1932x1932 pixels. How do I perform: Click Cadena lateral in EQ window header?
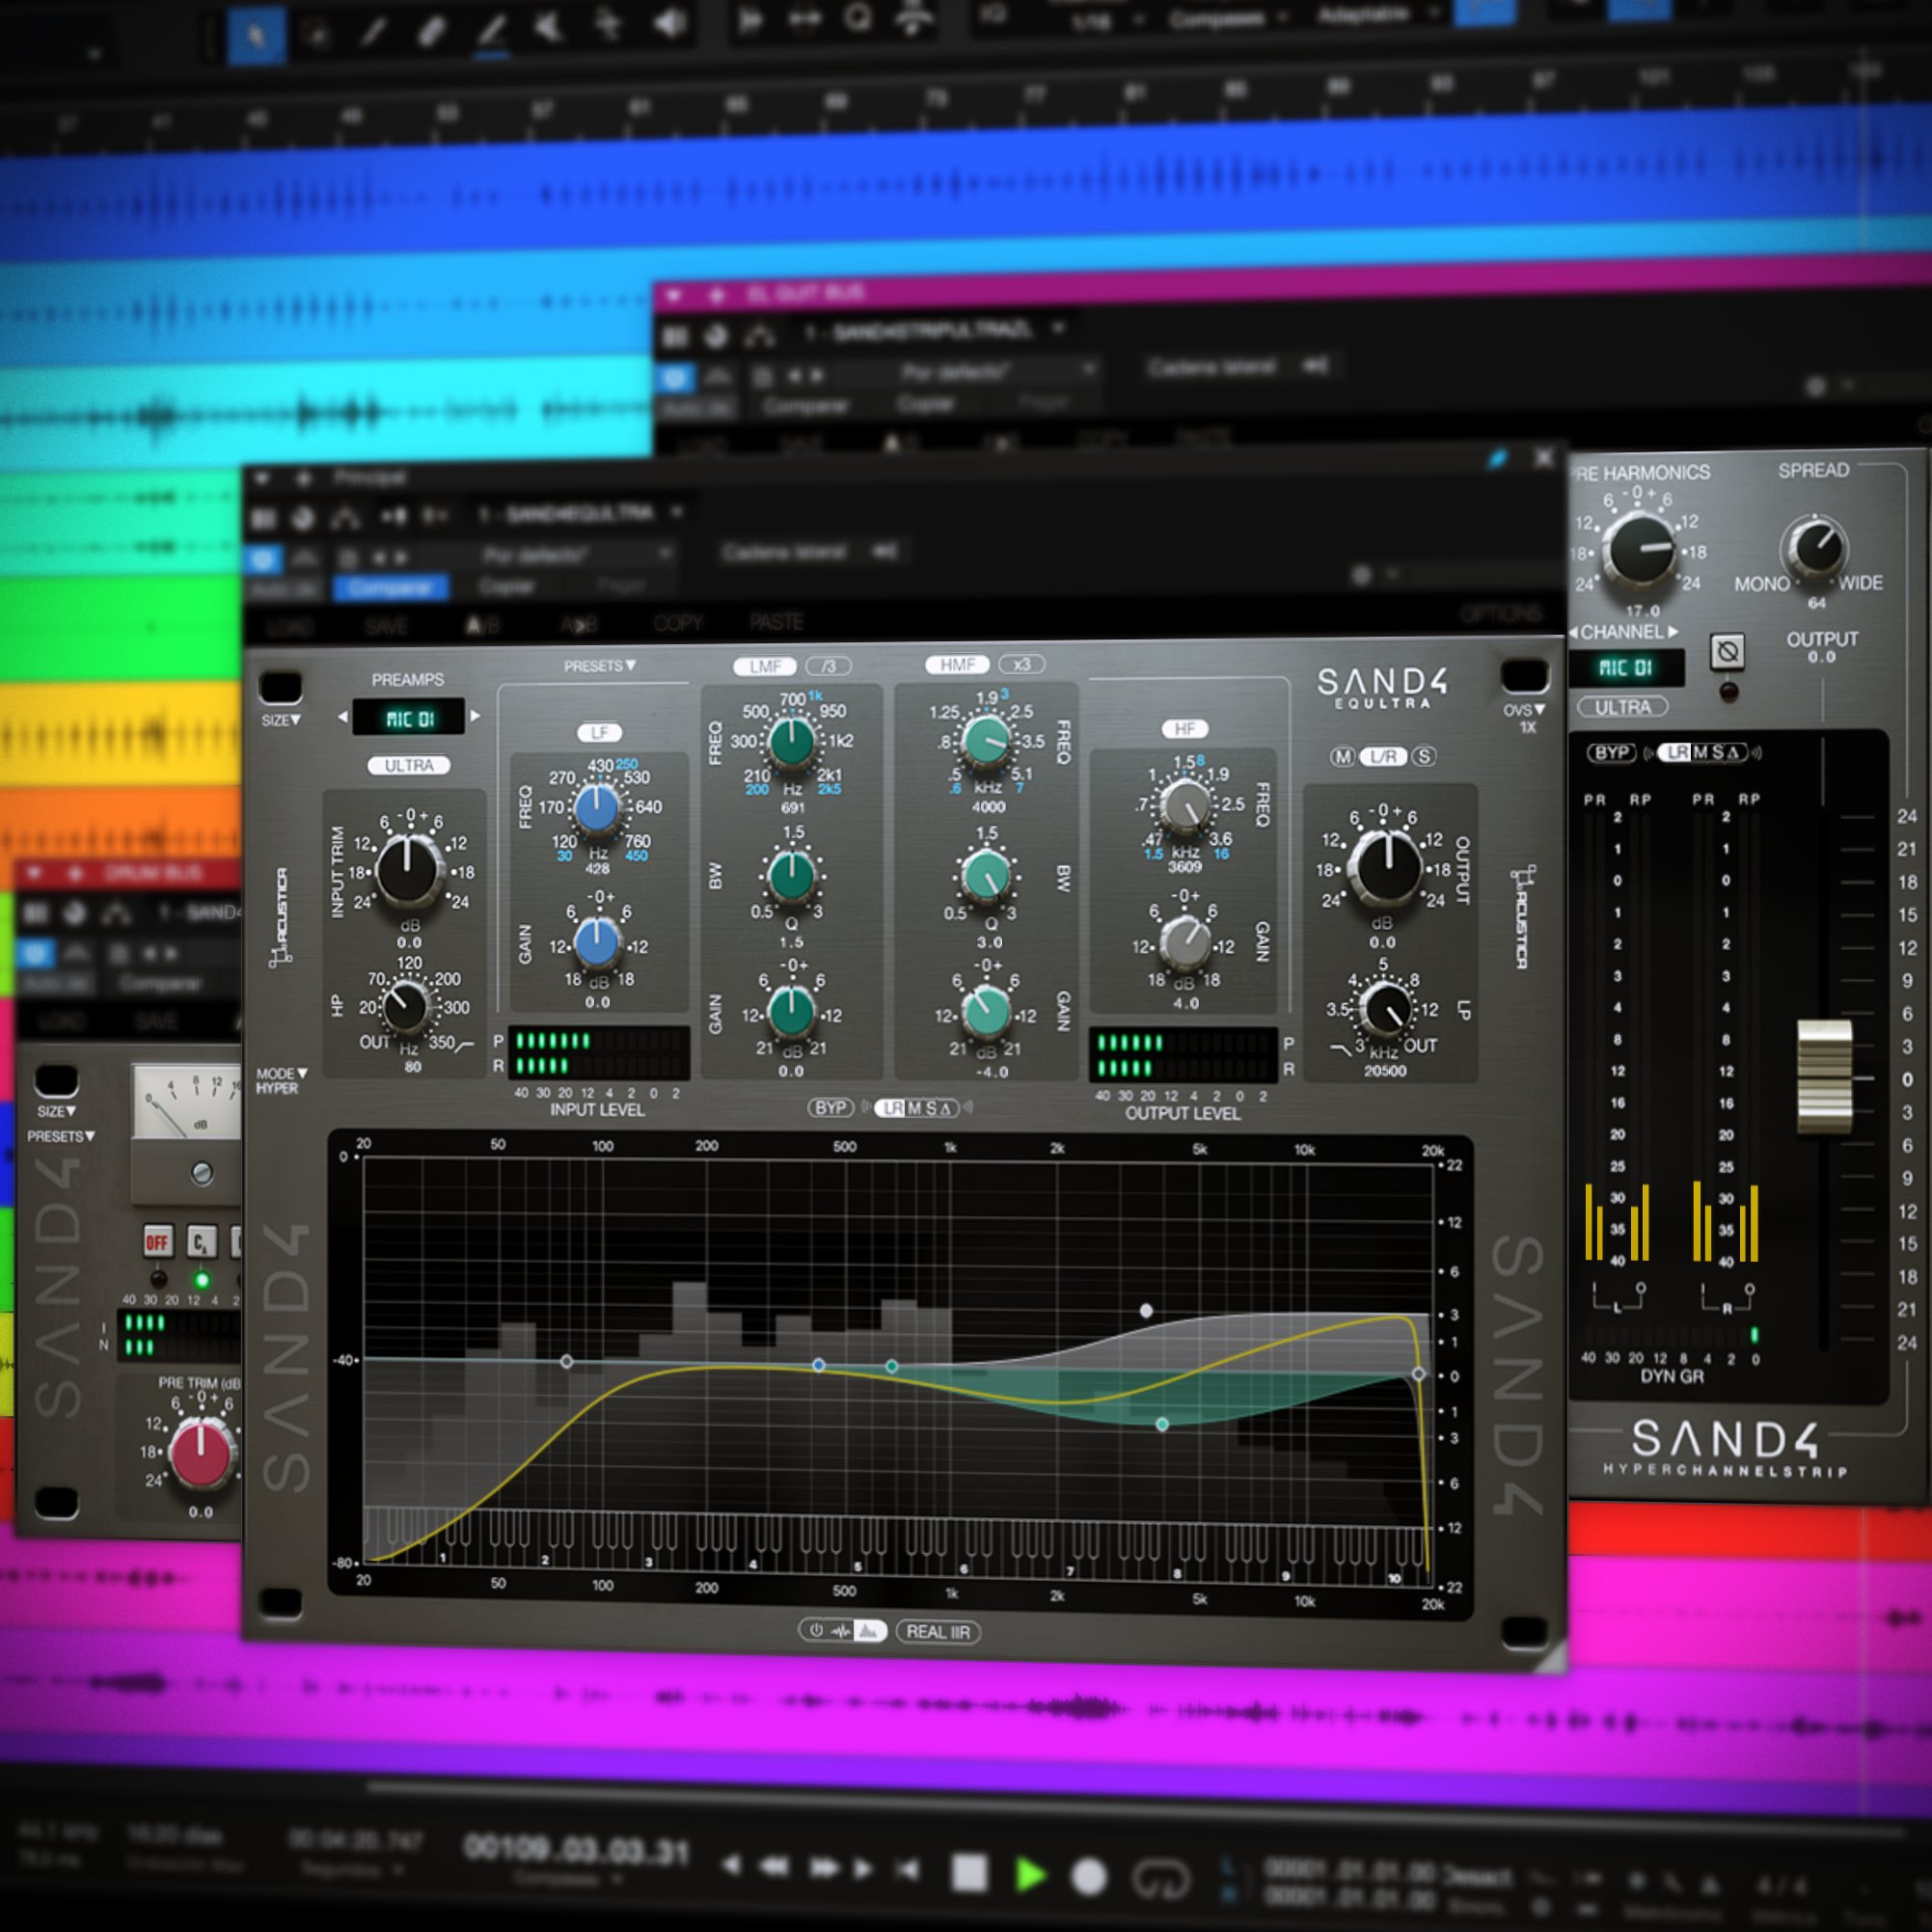[x=784, y=552]
